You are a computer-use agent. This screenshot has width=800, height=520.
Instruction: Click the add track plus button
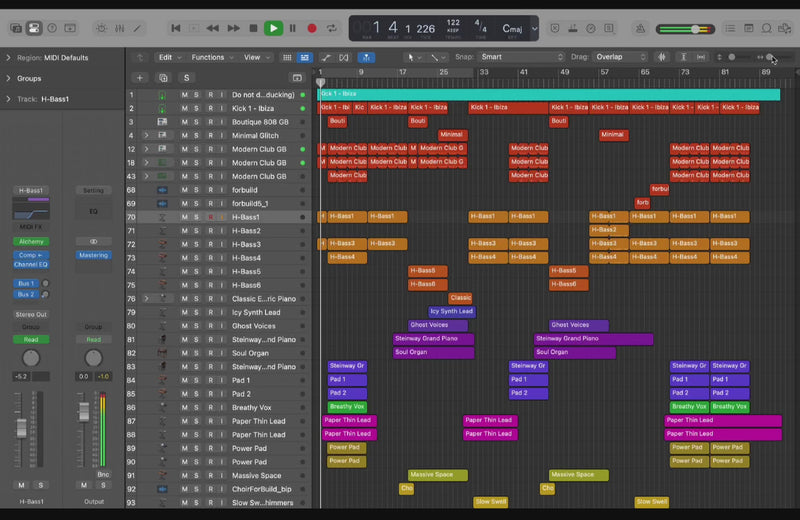(139, 77)
